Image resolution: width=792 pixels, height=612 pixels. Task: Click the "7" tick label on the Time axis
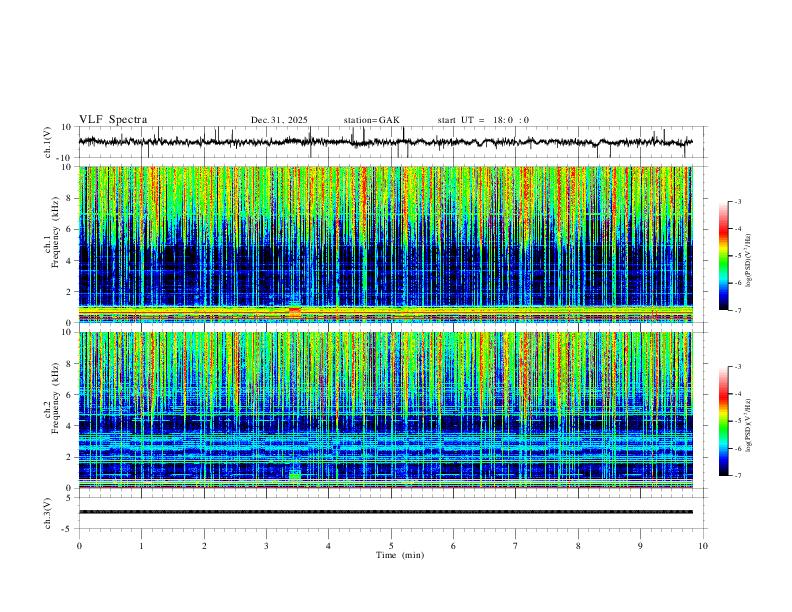(x=516, y=546)
